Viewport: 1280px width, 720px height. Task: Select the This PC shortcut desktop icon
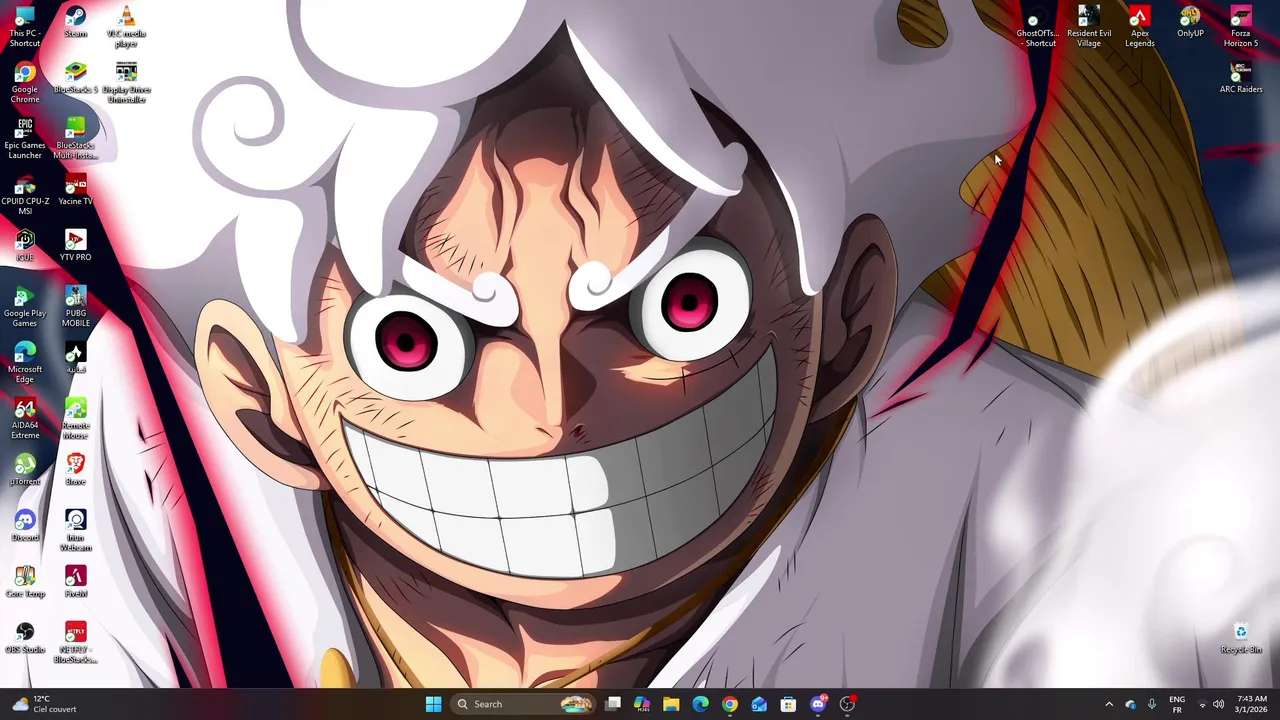[25, 27]
